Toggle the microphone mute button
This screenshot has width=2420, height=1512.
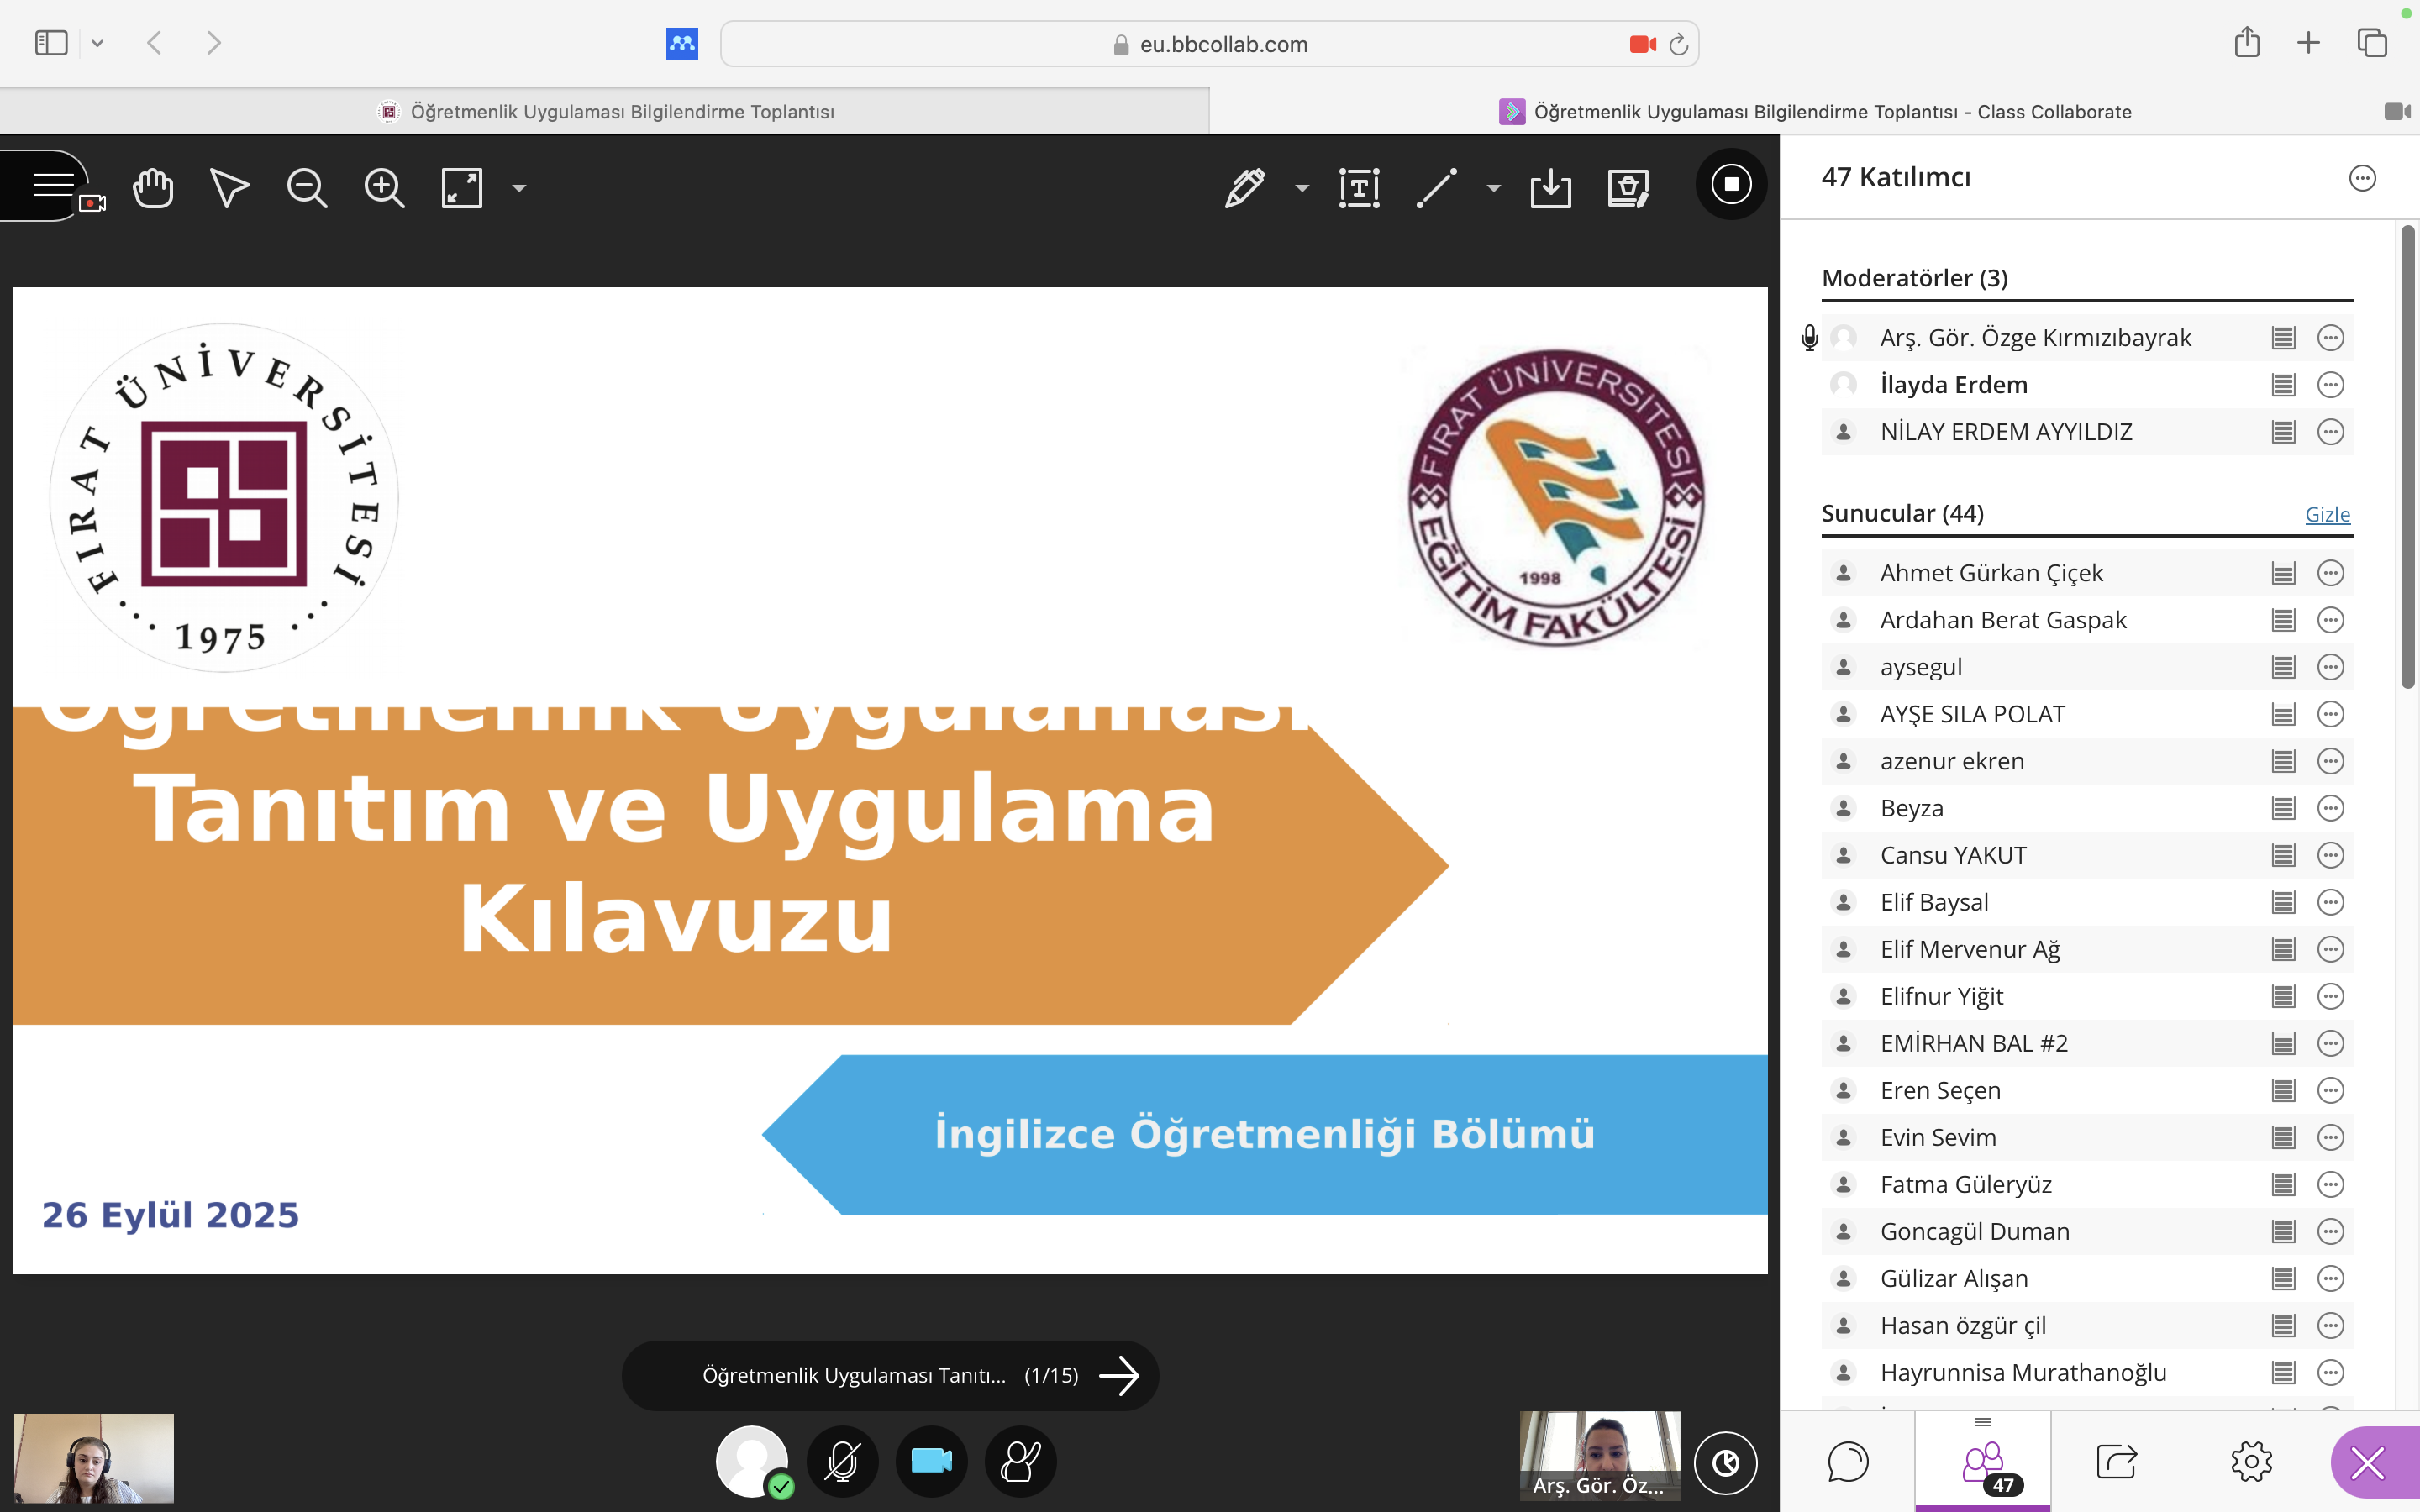click(x=842, y=1461)
